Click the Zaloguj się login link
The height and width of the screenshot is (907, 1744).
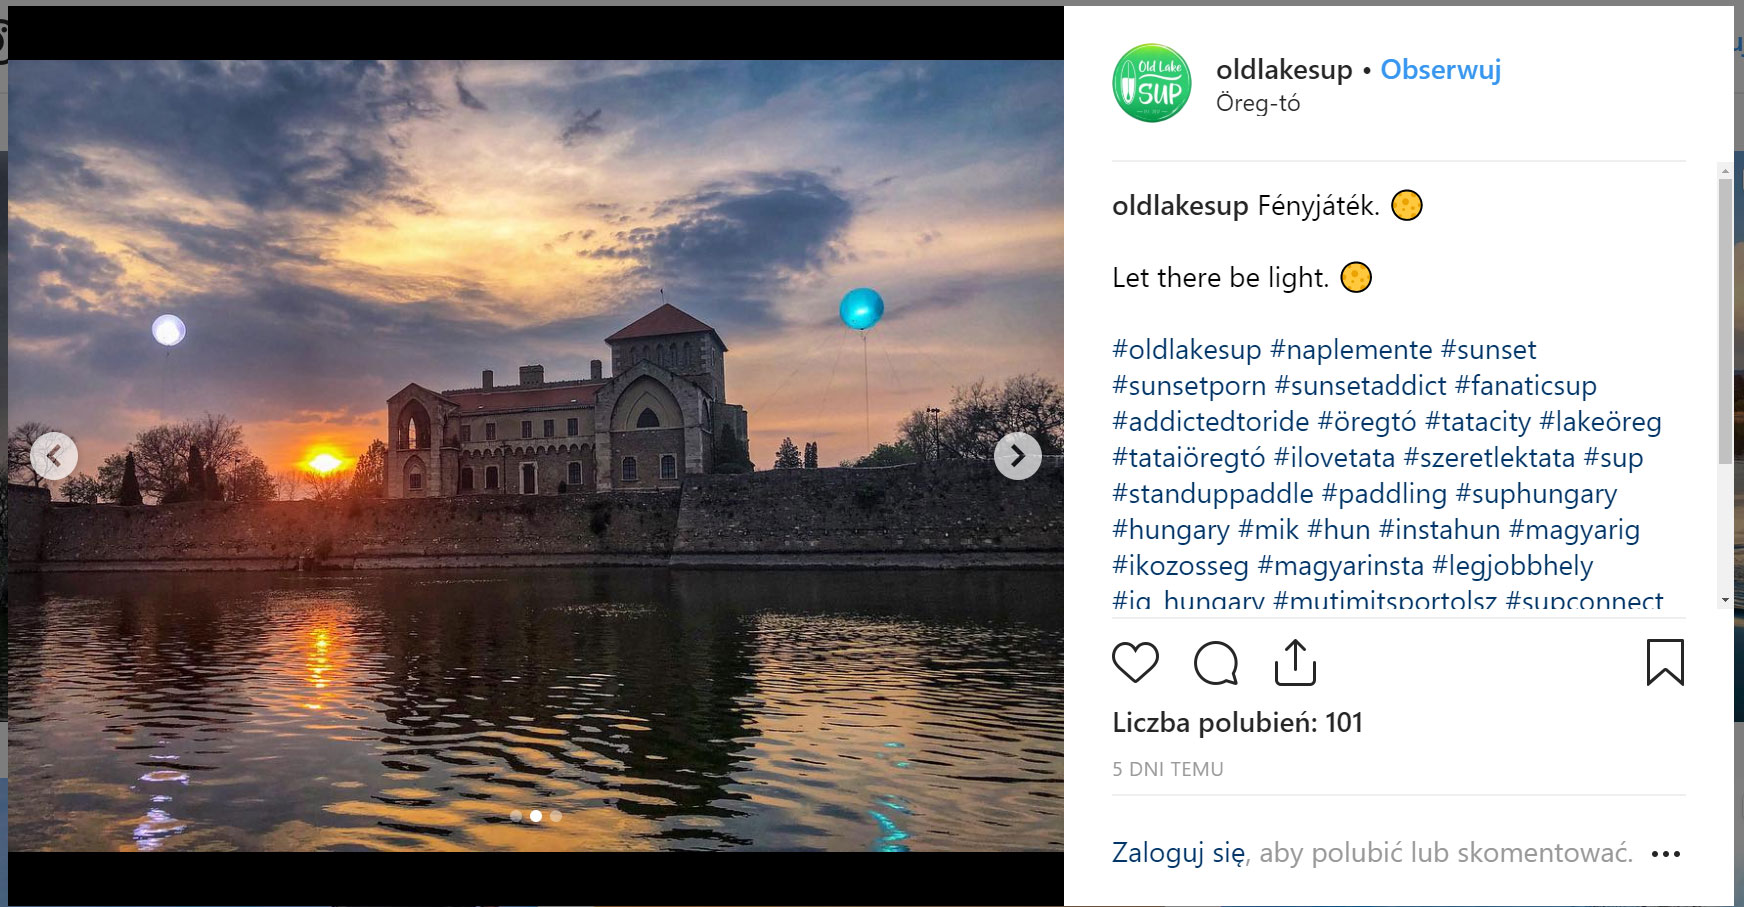(1179, 853)
